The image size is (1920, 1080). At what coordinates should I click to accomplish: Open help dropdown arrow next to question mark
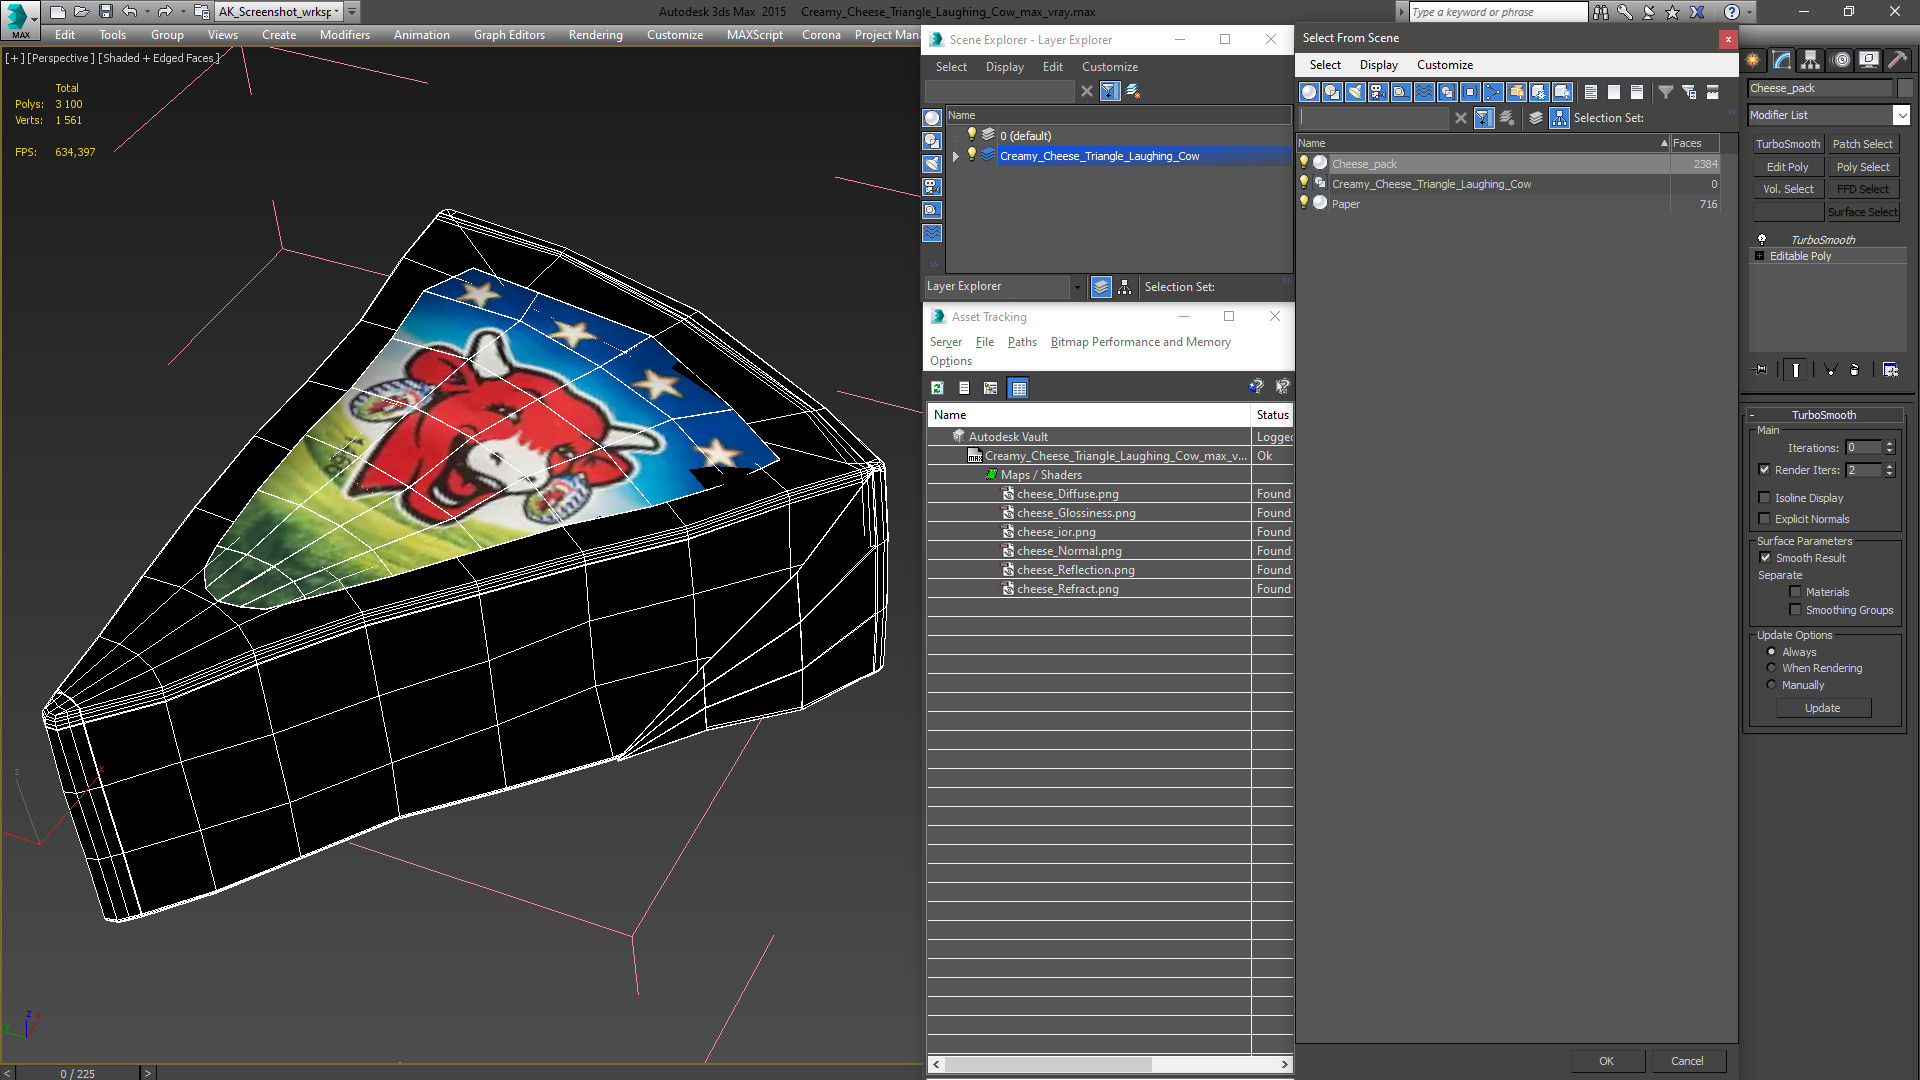[1748, 12]
